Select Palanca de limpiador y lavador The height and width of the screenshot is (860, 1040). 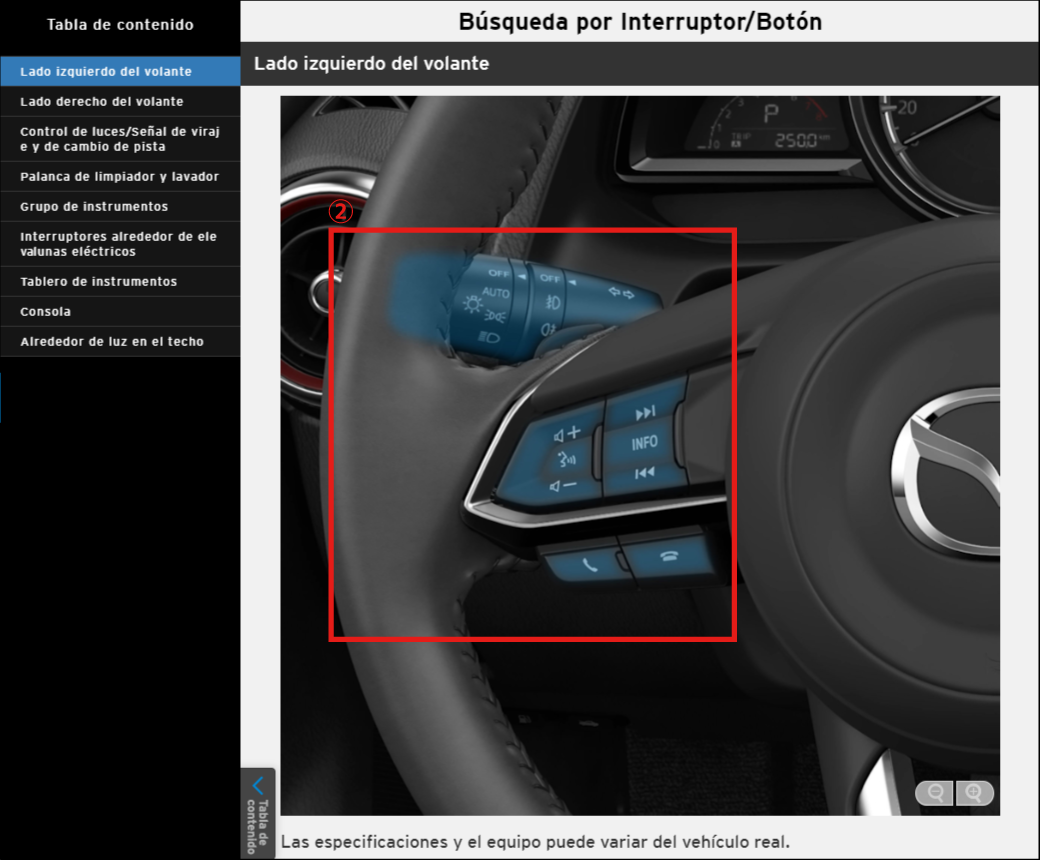tap(119, 176)
